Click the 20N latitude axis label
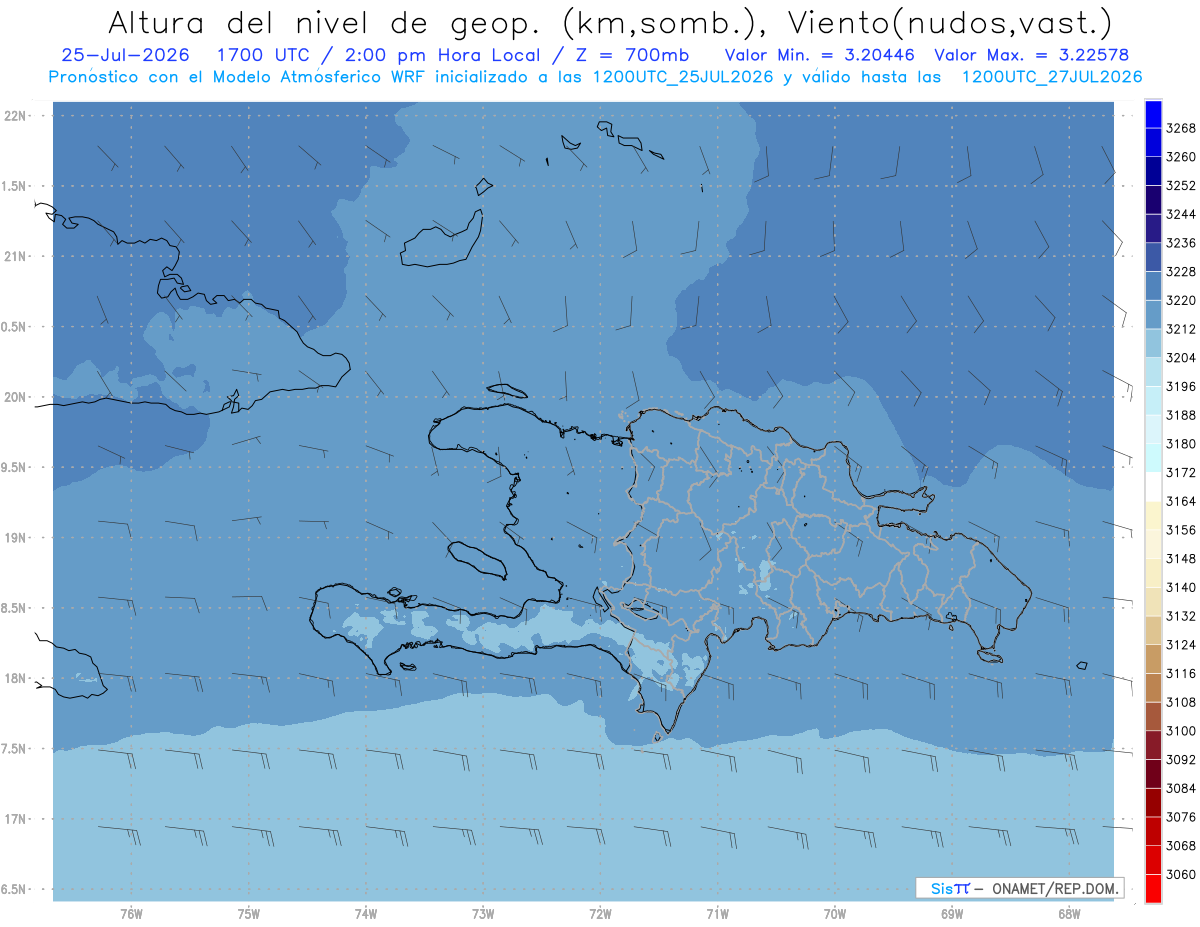1200x927 pixels. click(x=16, y=397)
